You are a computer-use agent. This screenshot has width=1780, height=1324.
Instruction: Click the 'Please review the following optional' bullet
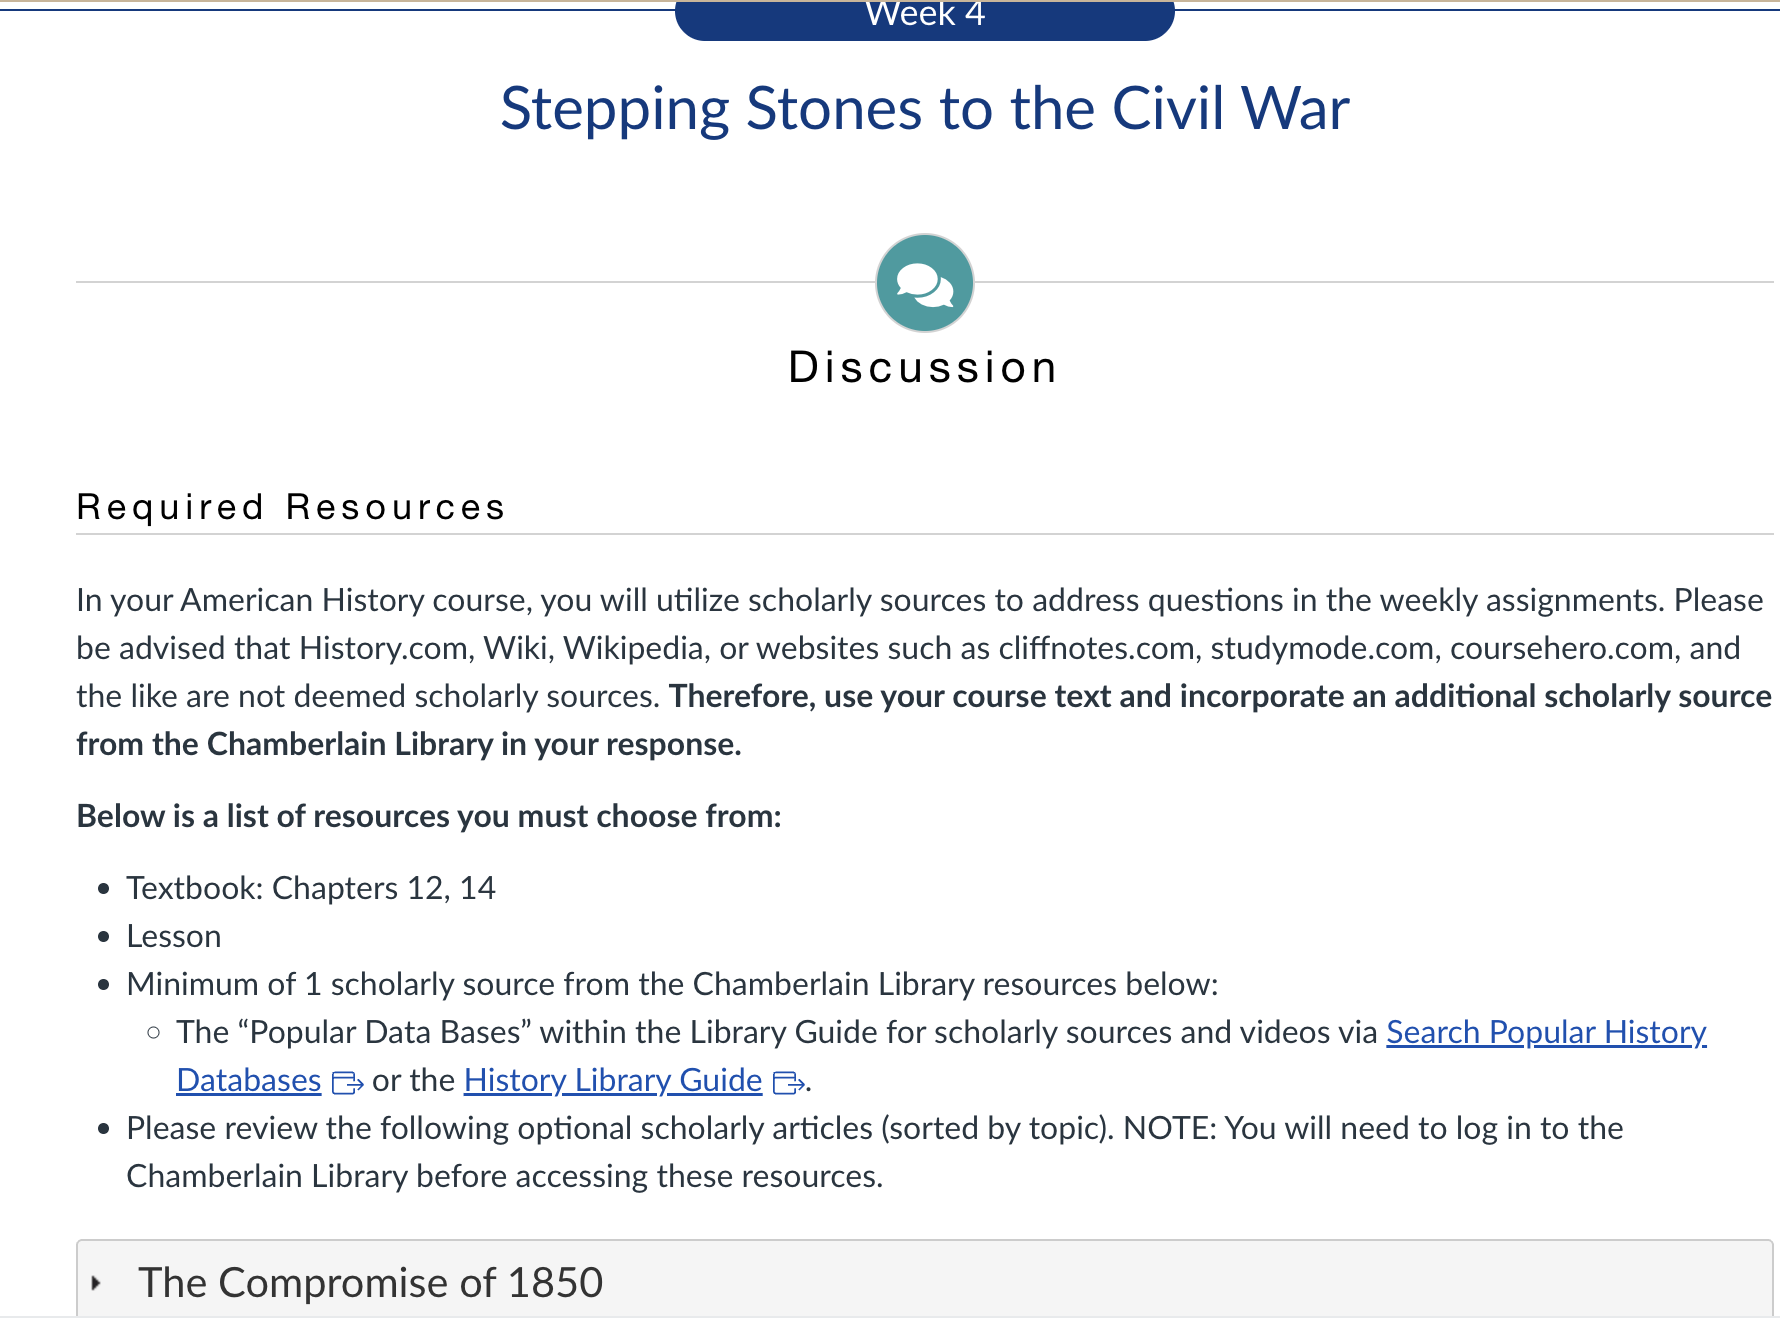tap(874, 1128)
